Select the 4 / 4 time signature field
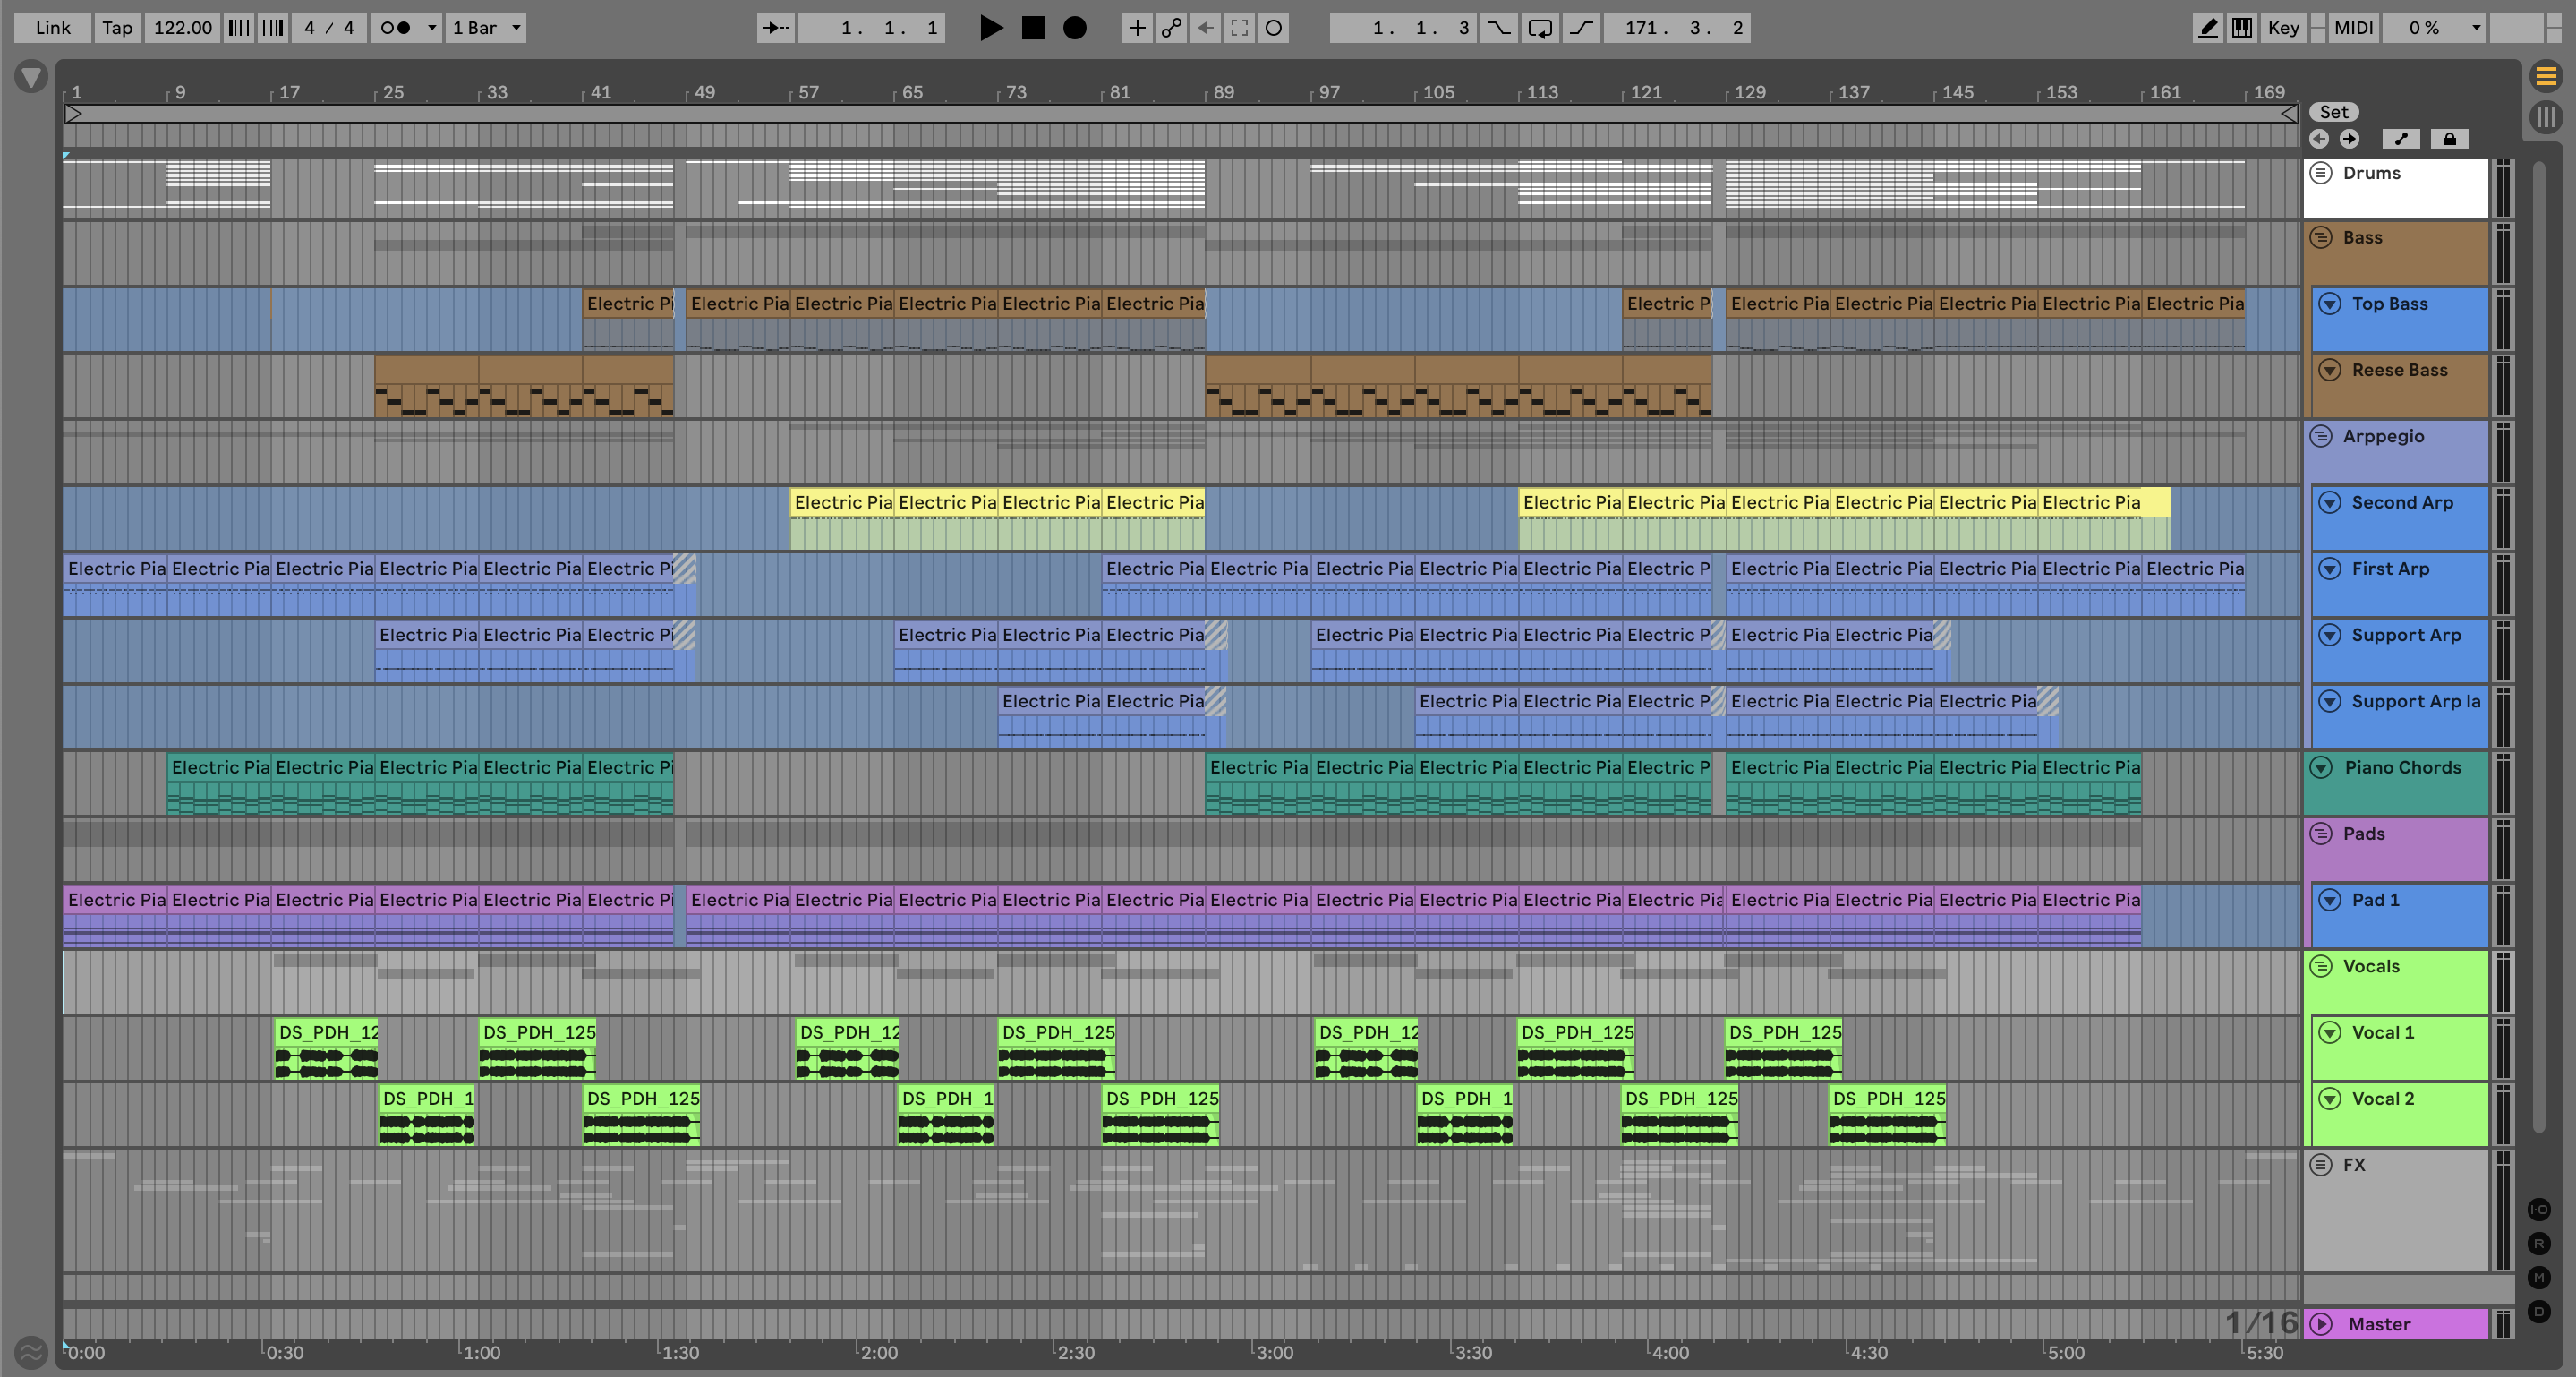 pyautogui.click(x=329, y=28)
